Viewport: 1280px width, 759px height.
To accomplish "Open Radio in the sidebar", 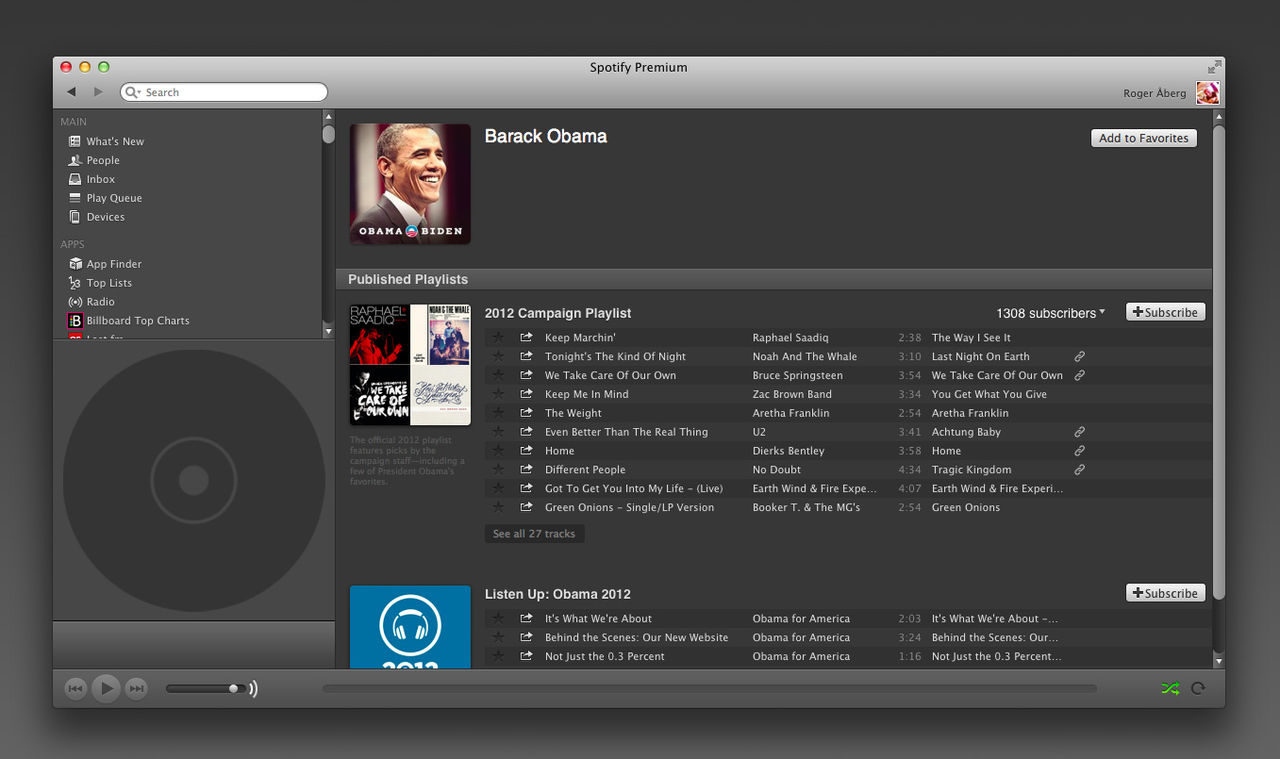I will pos(91,302).
